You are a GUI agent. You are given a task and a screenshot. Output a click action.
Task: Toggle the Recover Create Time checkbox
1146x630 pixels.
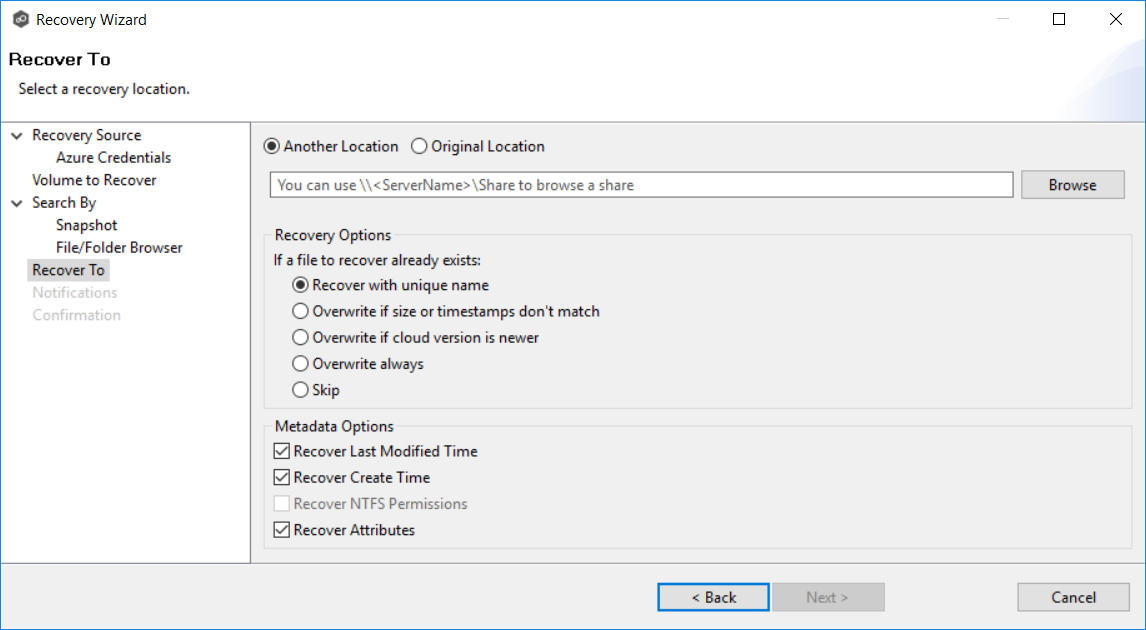281,478
